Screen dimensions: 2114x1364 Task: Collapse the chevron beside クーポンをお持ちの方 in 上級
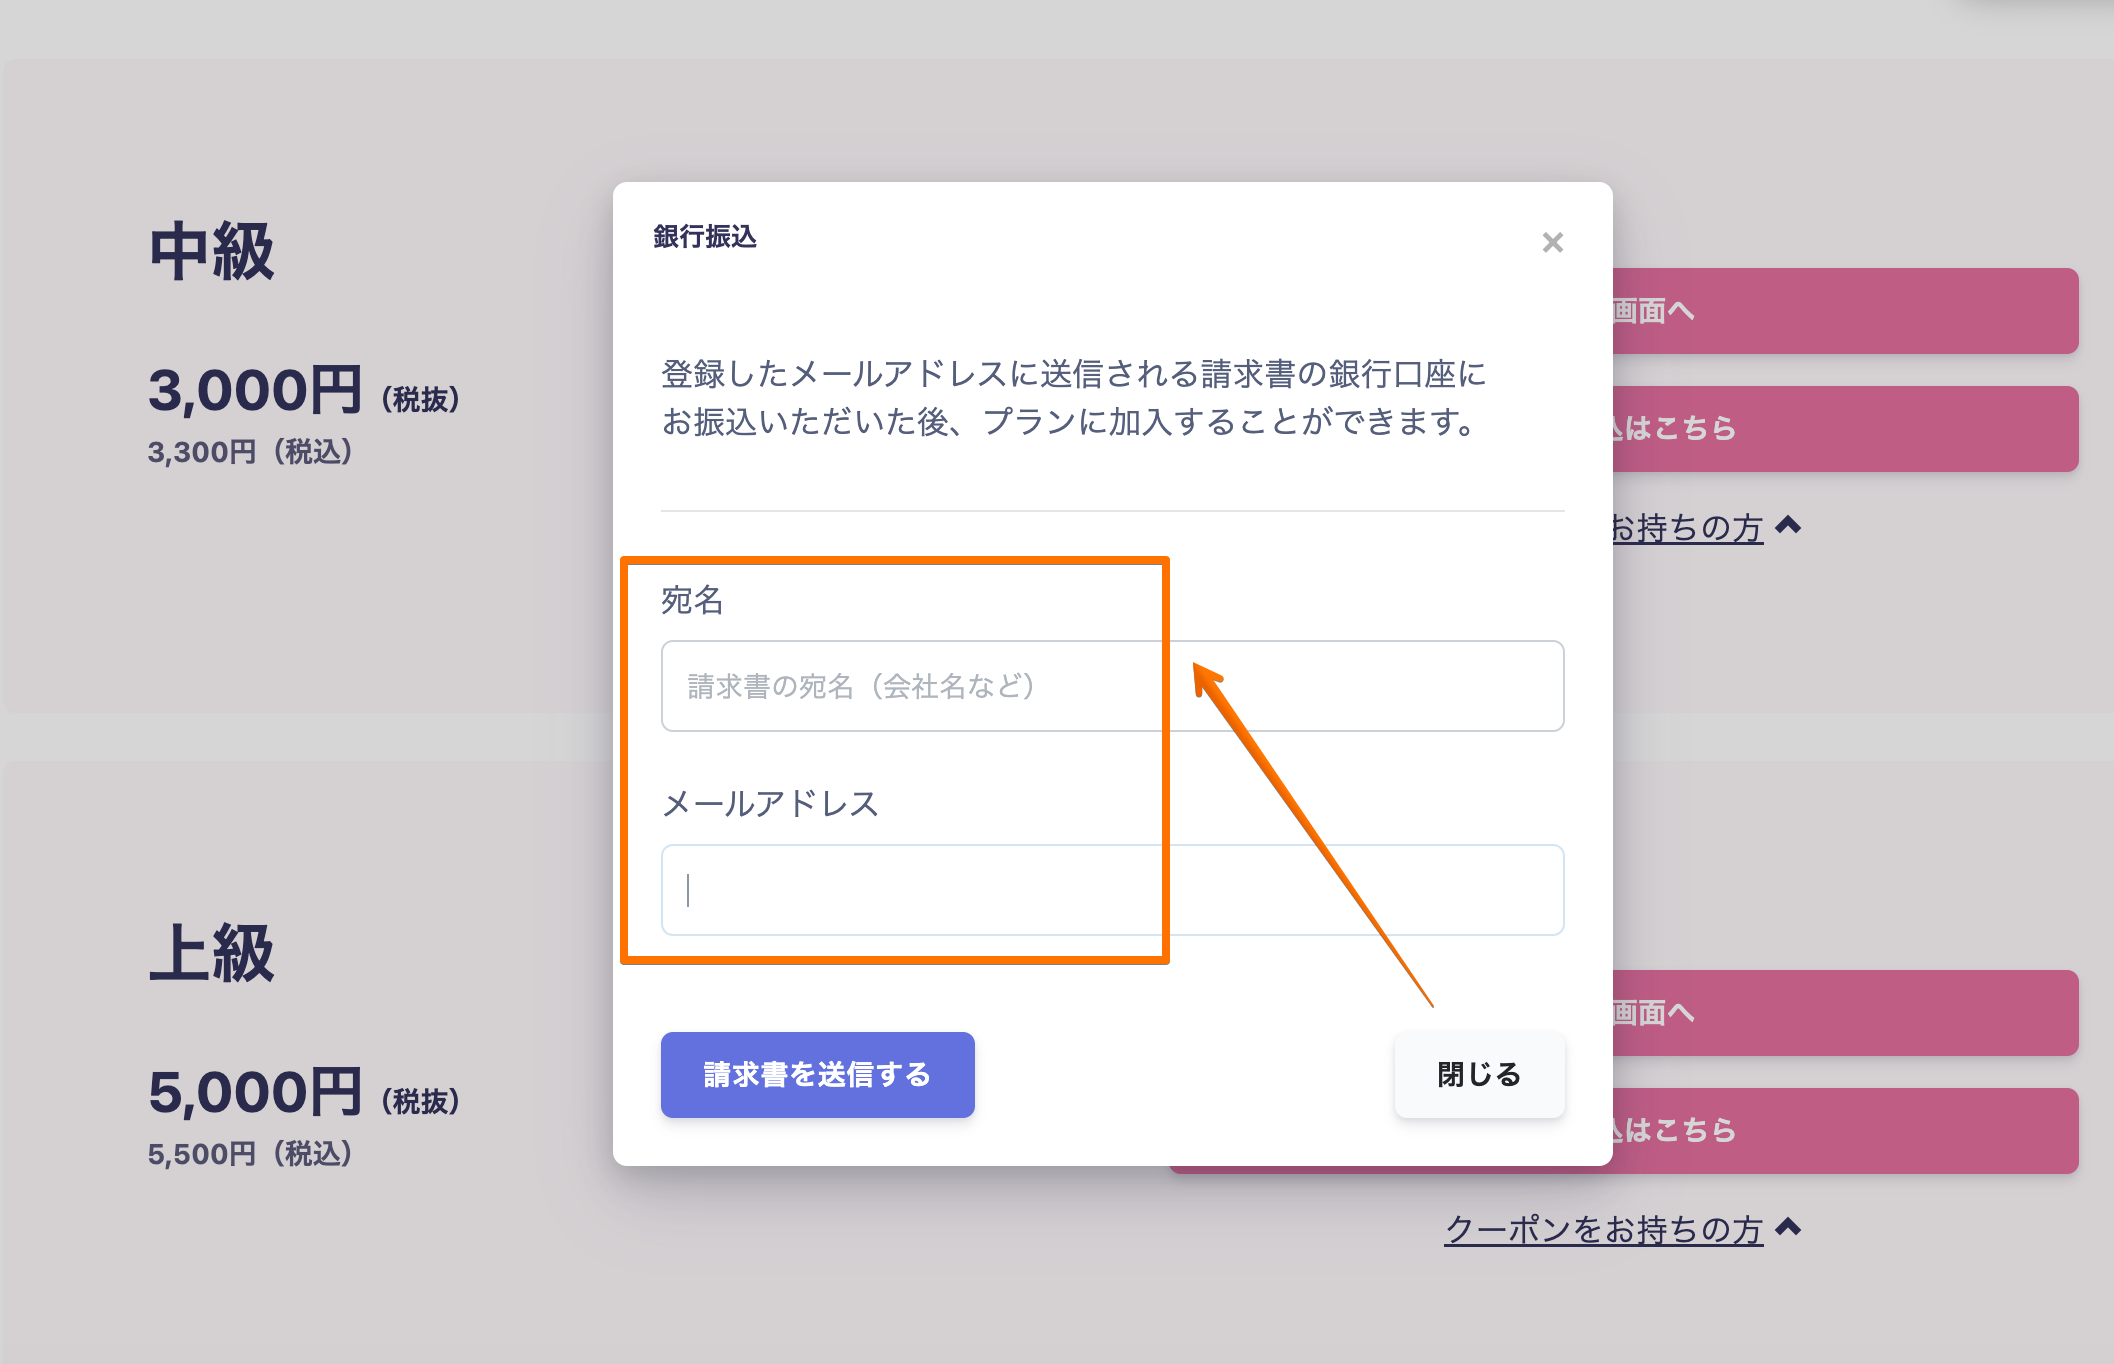(1788, 1227)
